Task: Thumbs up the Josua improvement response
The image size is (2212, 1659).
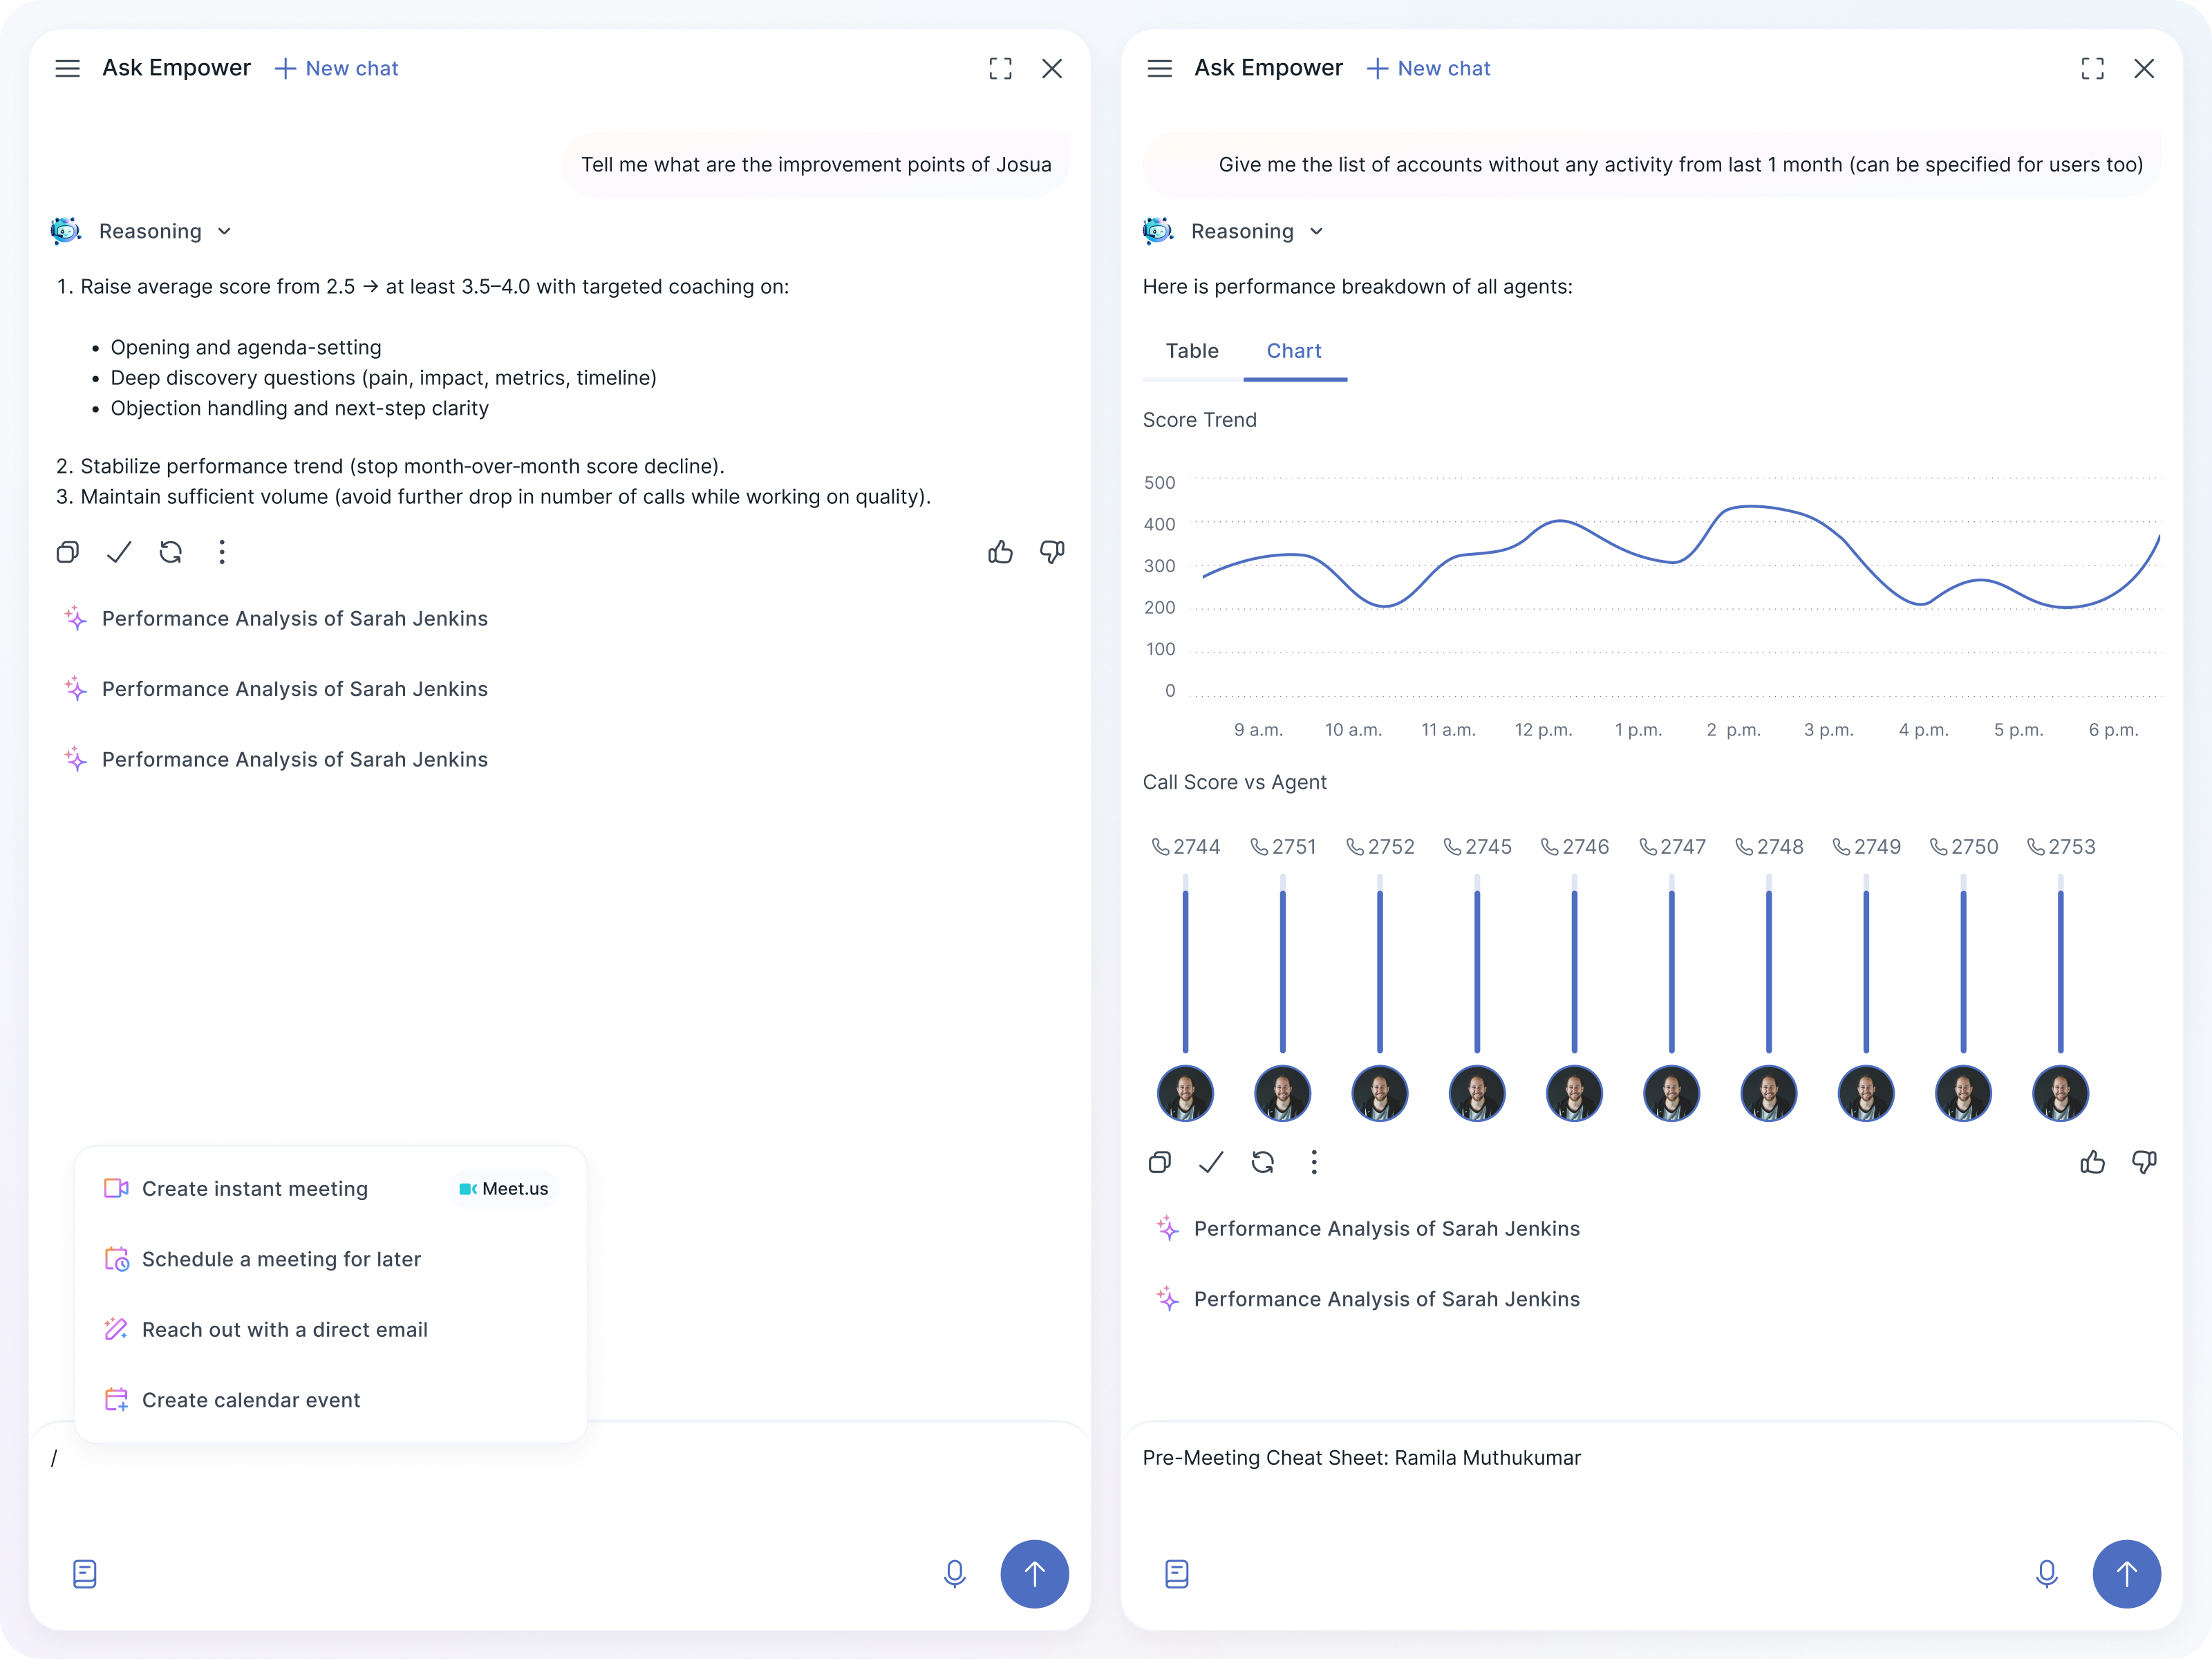Action: pos(1000,552)
